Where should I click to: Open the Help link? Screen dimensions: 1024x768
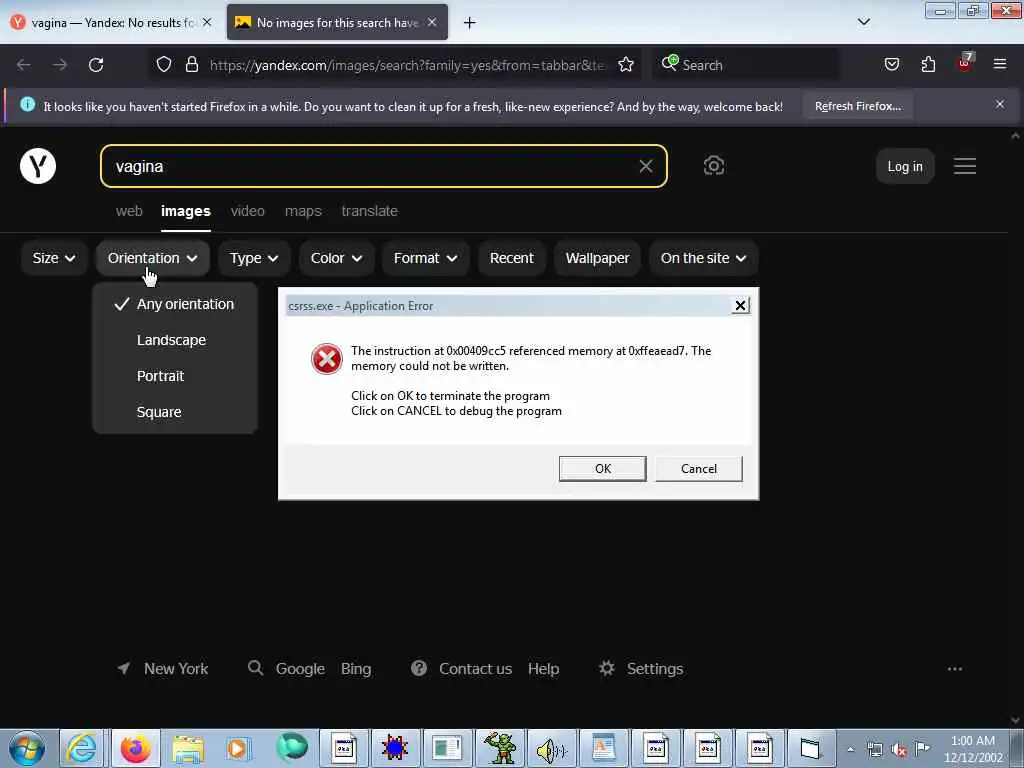(543, 669)
